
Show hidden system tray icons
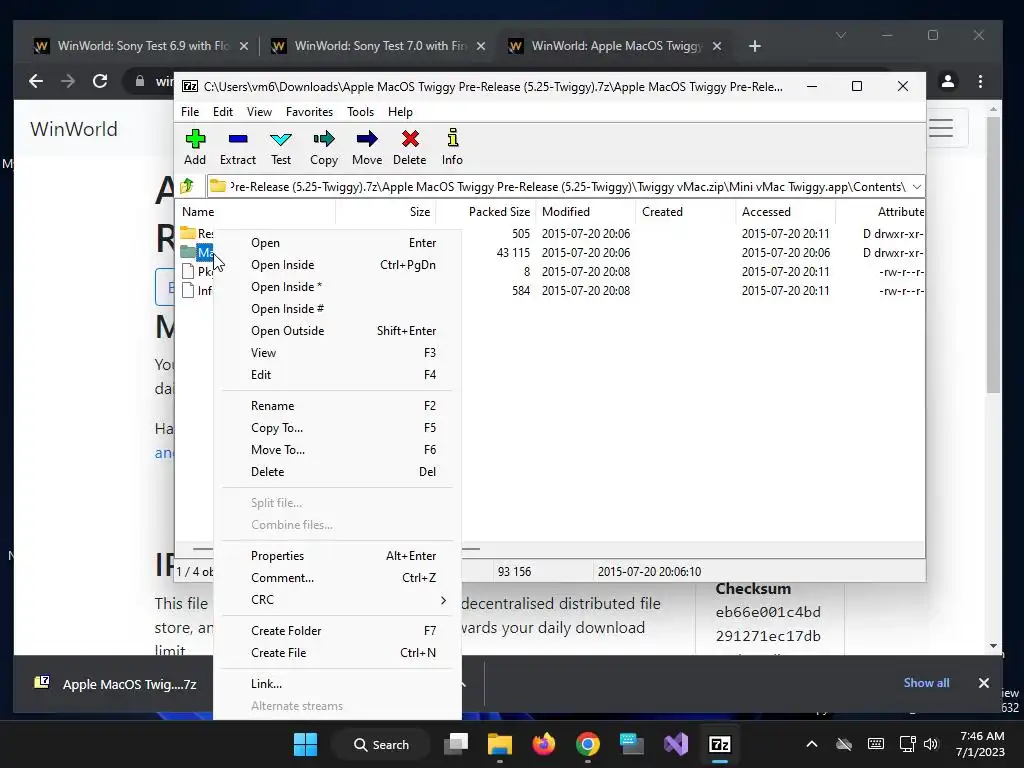point(812,744)
